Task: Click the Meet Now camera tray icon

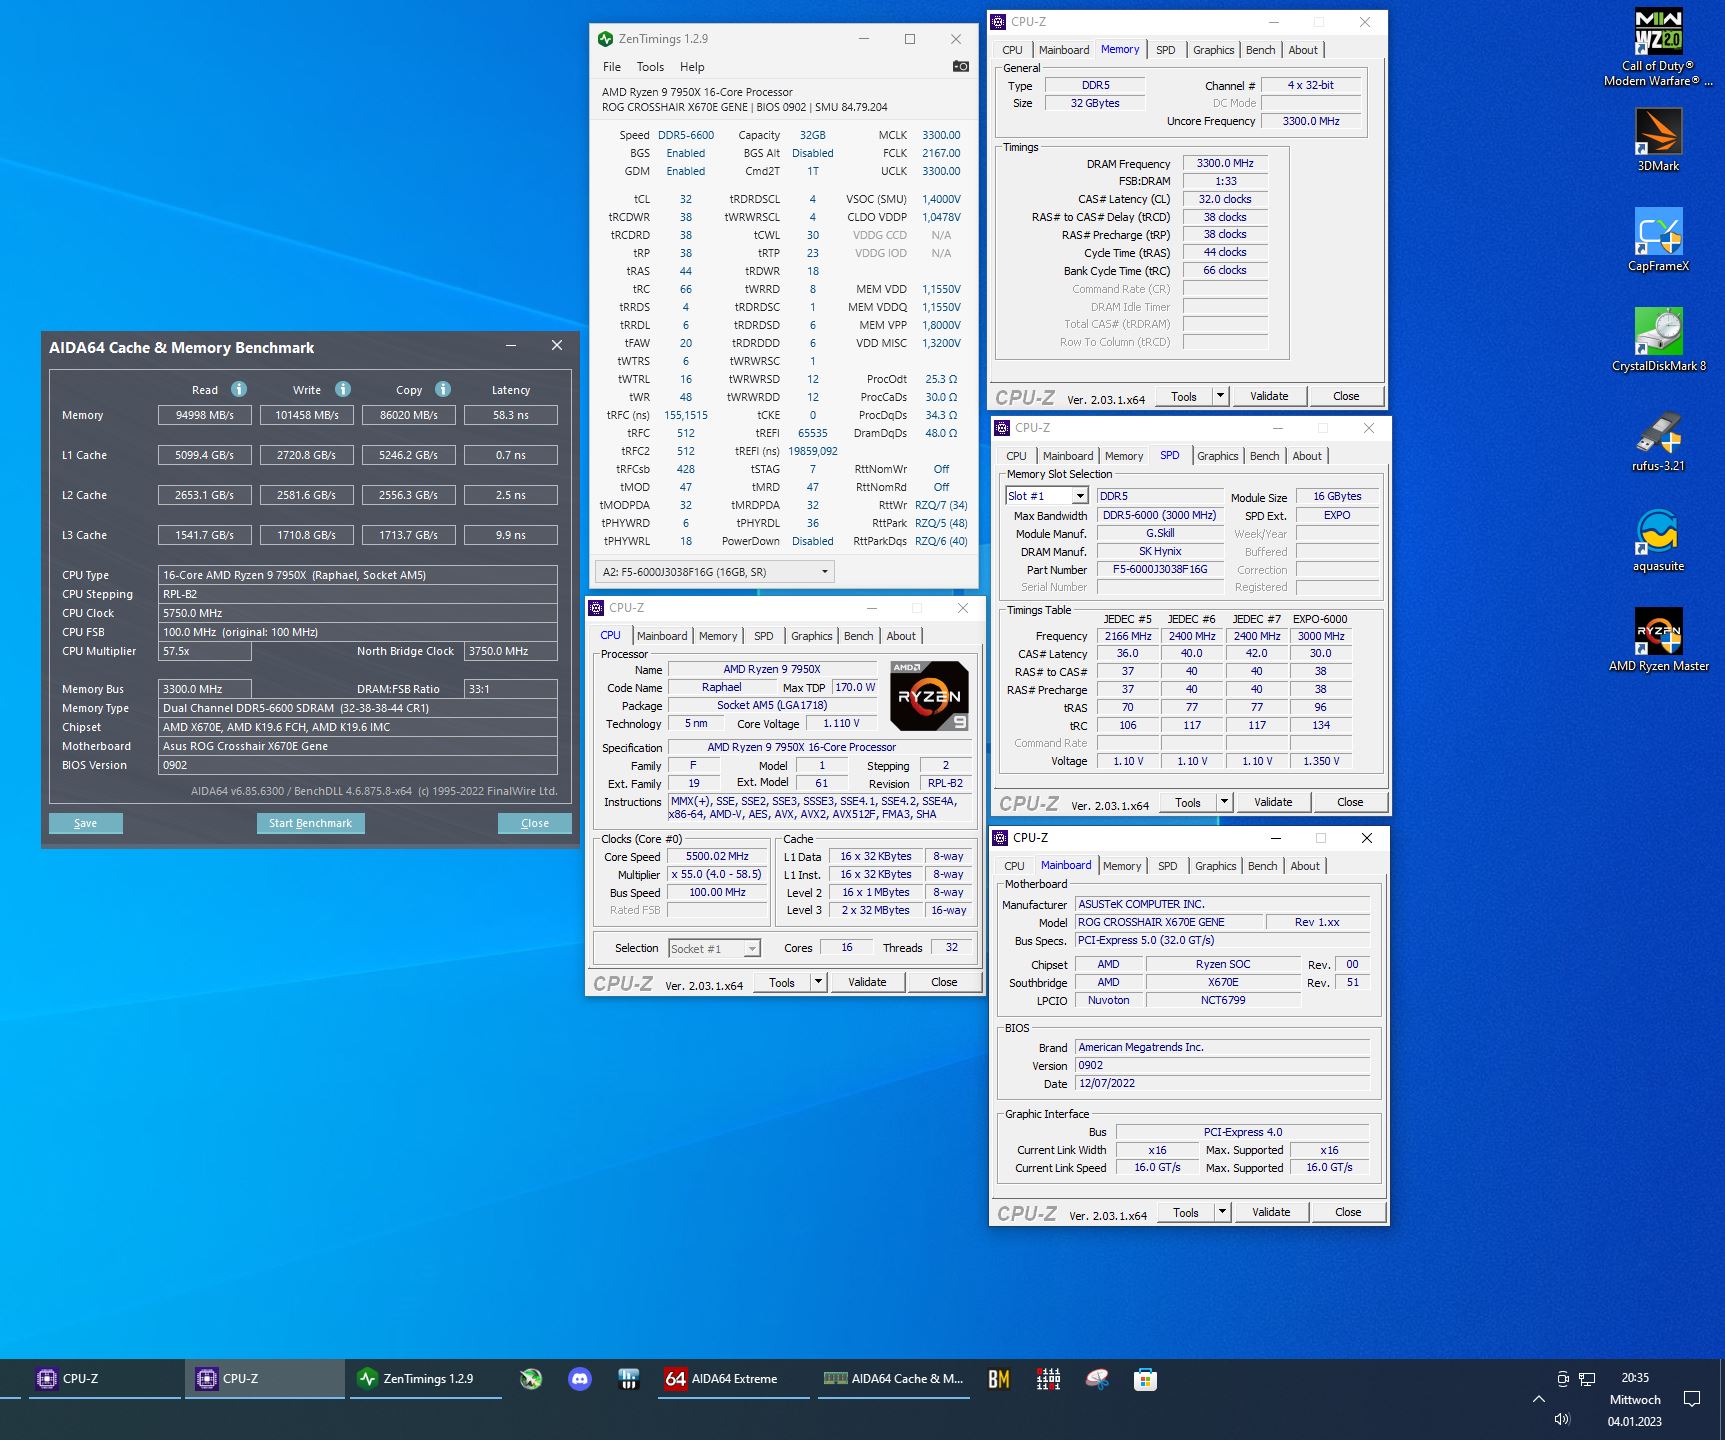Action: coord(1563,1379)
